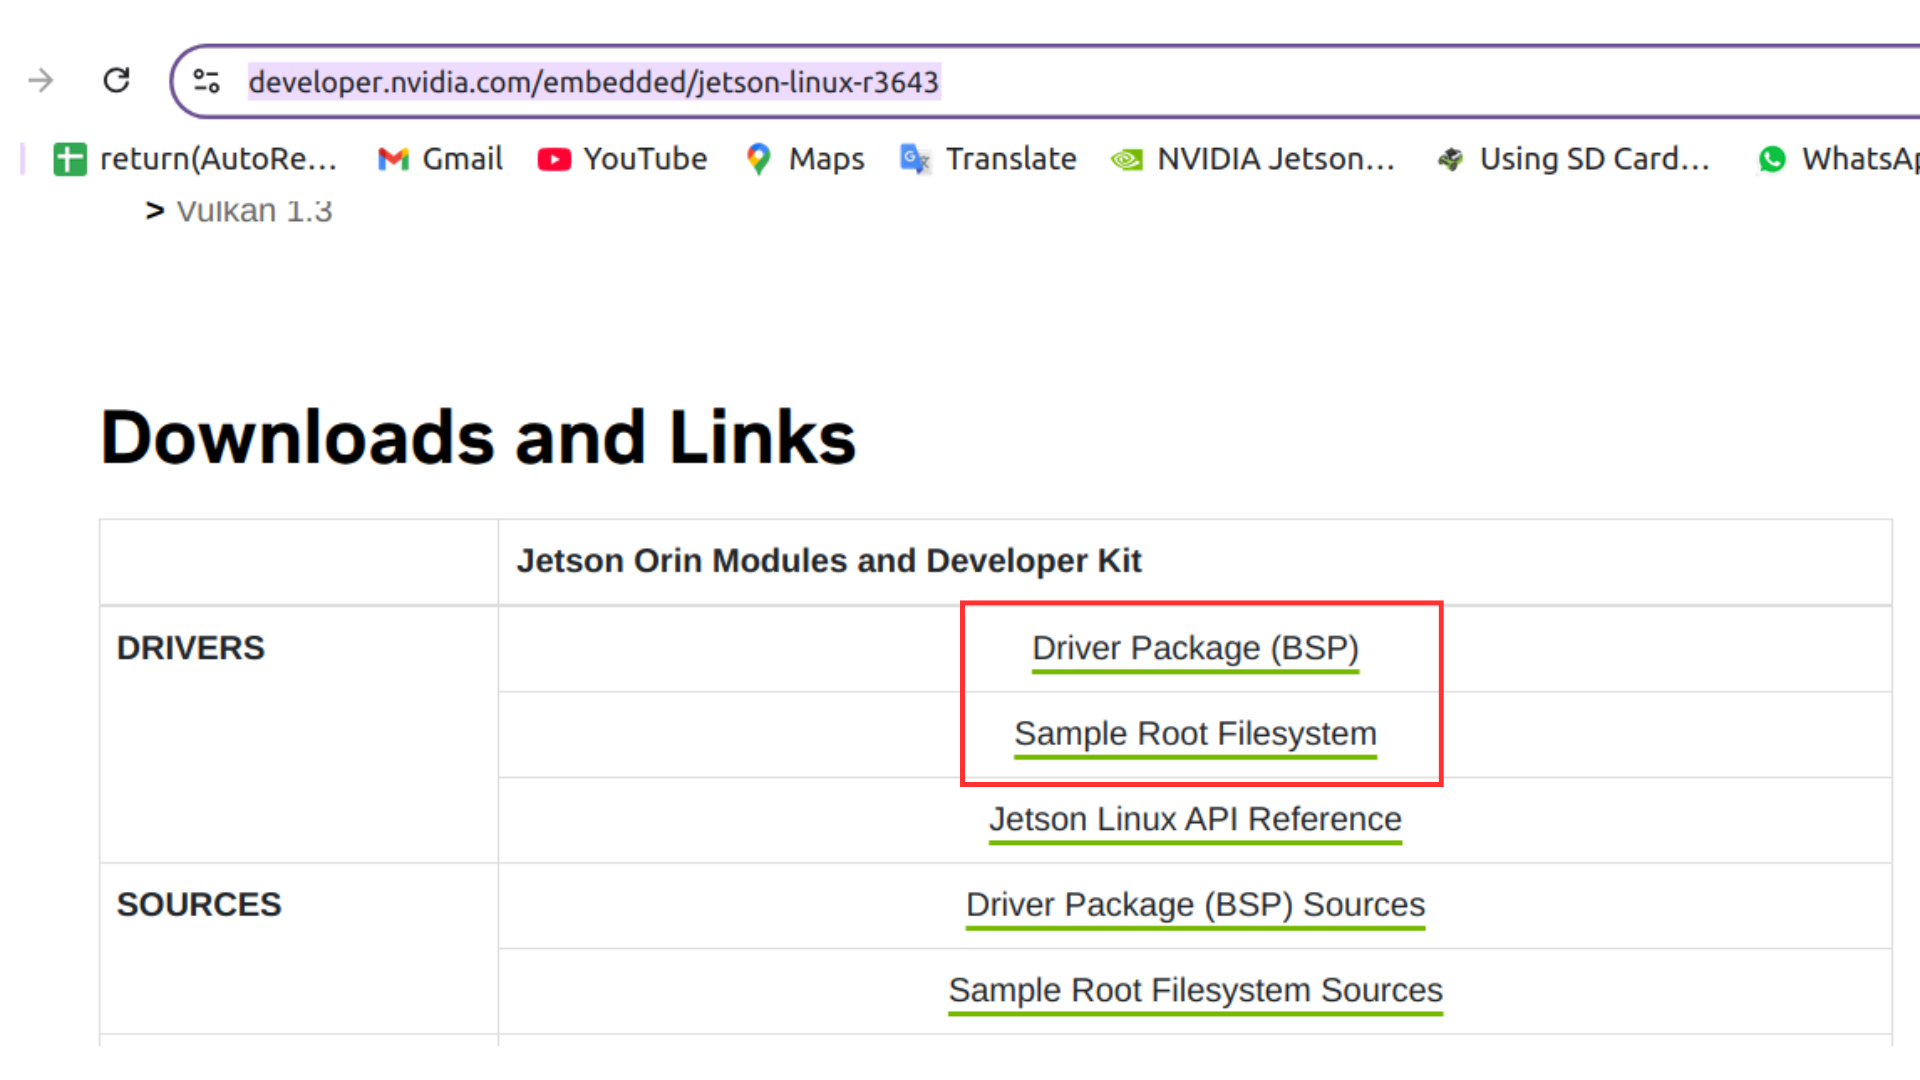Open the Maps bookmark
Screen dimensions: 1920x1080
pos(805,159)
